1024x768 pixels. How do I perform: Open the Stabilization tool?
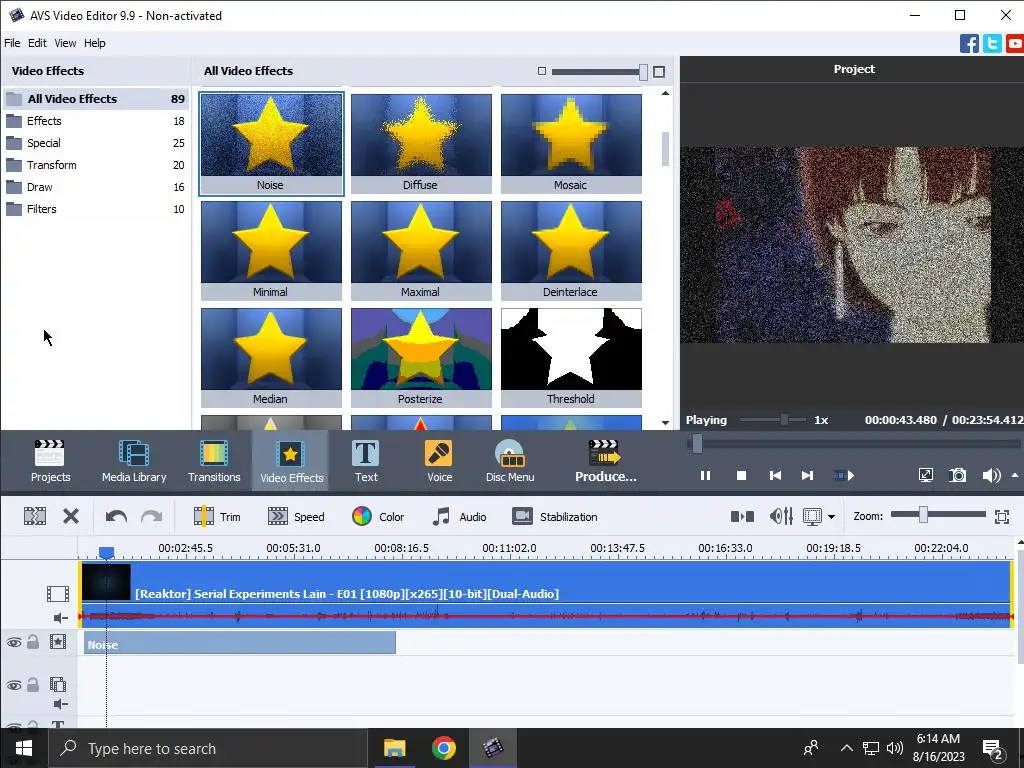(554, 517)
